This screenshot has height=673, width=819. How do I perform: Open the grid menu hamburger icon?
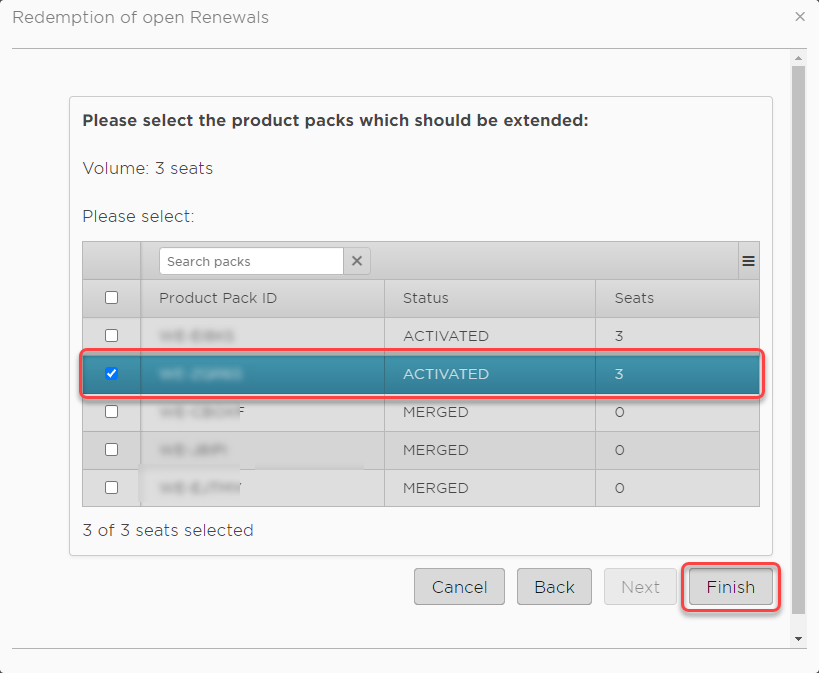point(748,261)
